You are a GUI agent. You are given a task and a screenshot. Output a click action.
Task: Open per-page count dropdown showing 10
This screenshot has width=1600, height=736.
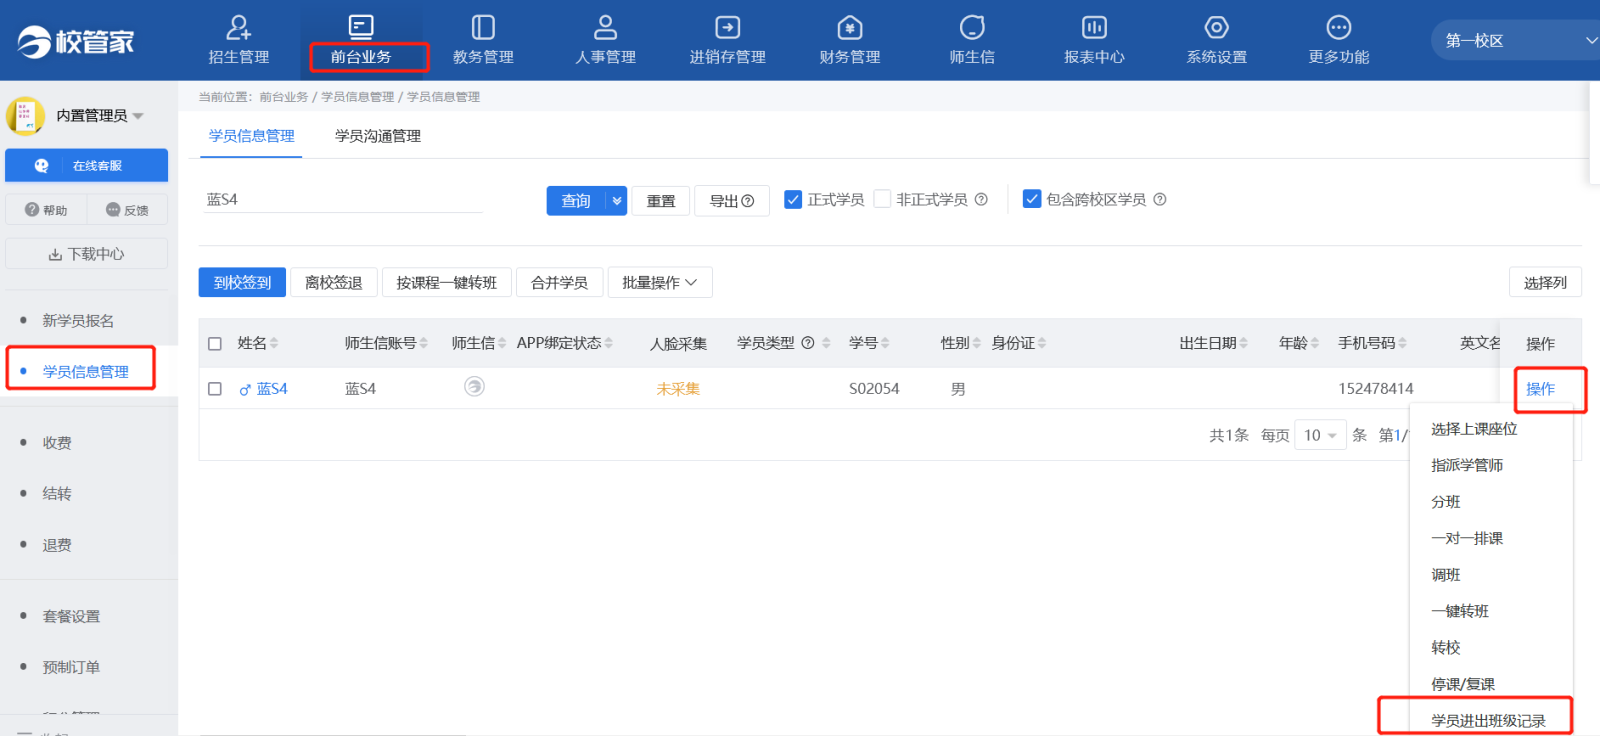pyautogui.click(x=1320, y=435)
